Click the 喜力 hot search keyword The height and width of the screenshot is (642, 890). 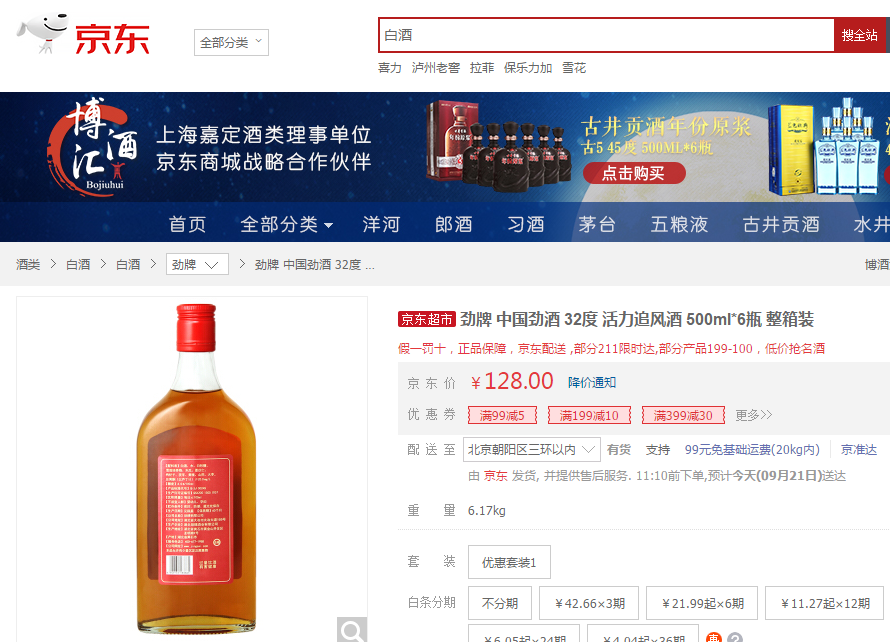coord(390,68)
